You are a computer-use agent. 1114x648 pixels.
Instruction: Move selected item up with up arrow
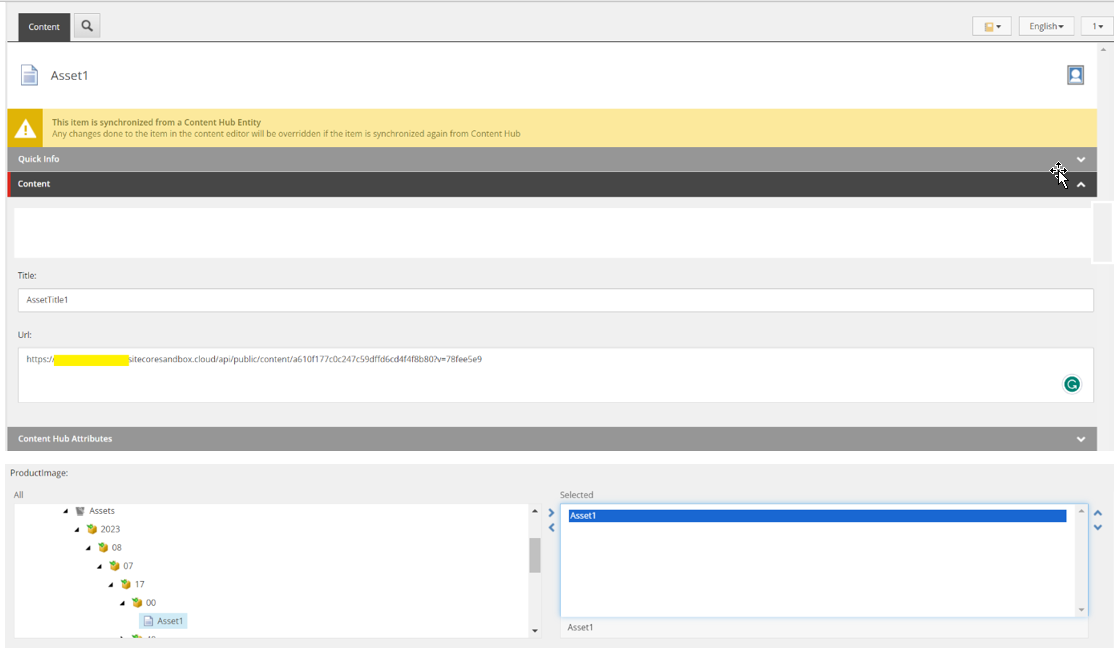[1098, 513]
